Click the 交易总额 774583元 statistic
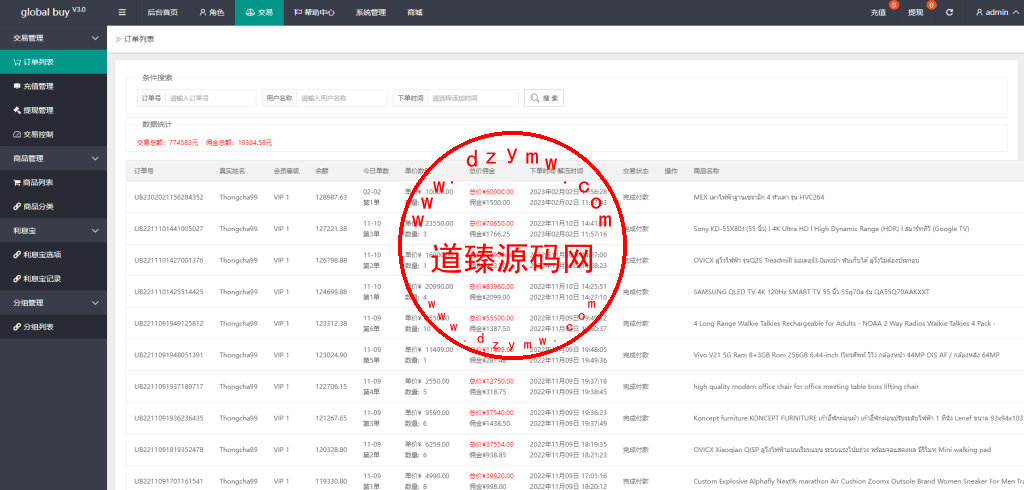This screenshot has width=1024, height=490. click(x=167, y=142)
